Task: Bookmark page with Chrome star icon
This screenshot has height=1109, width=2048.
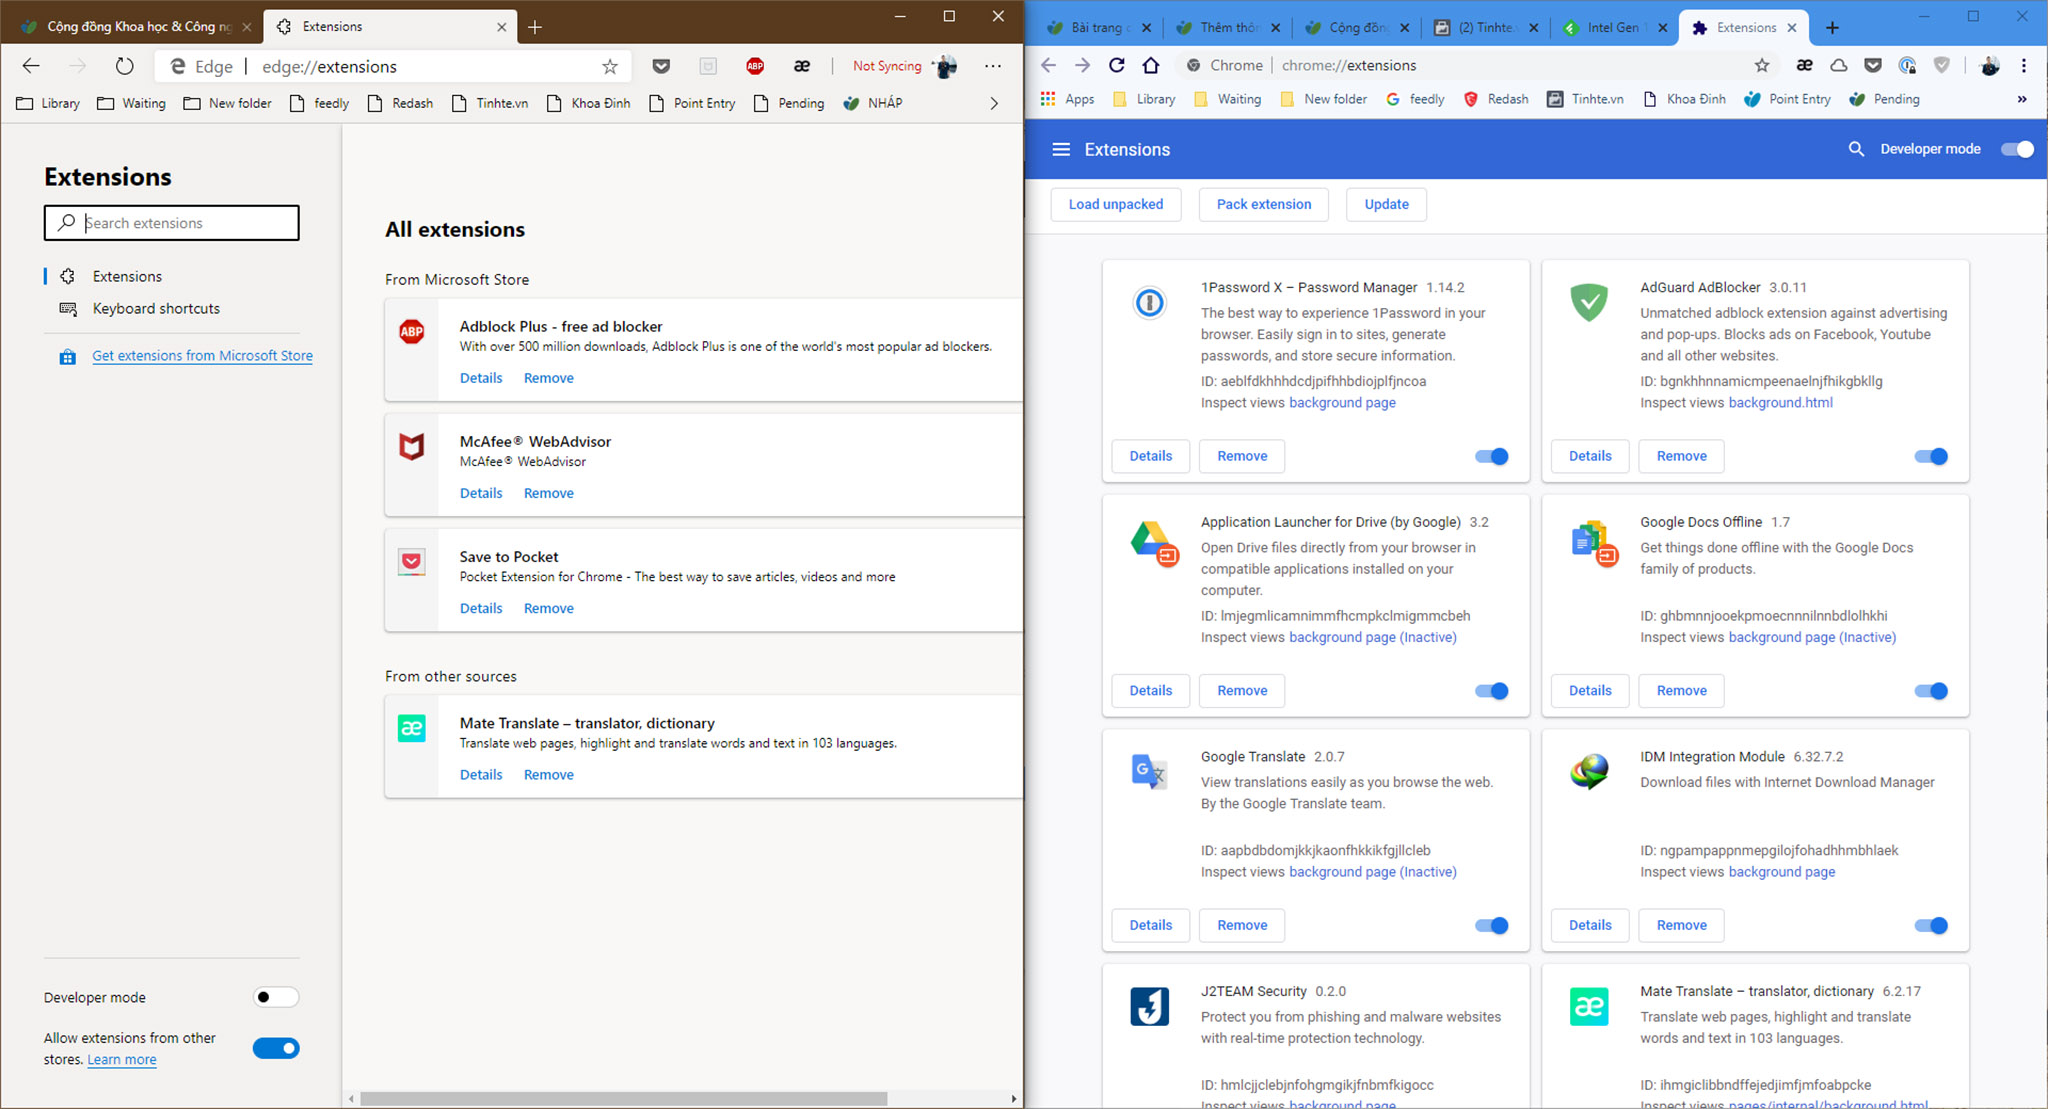Action: click(1762, 65)
